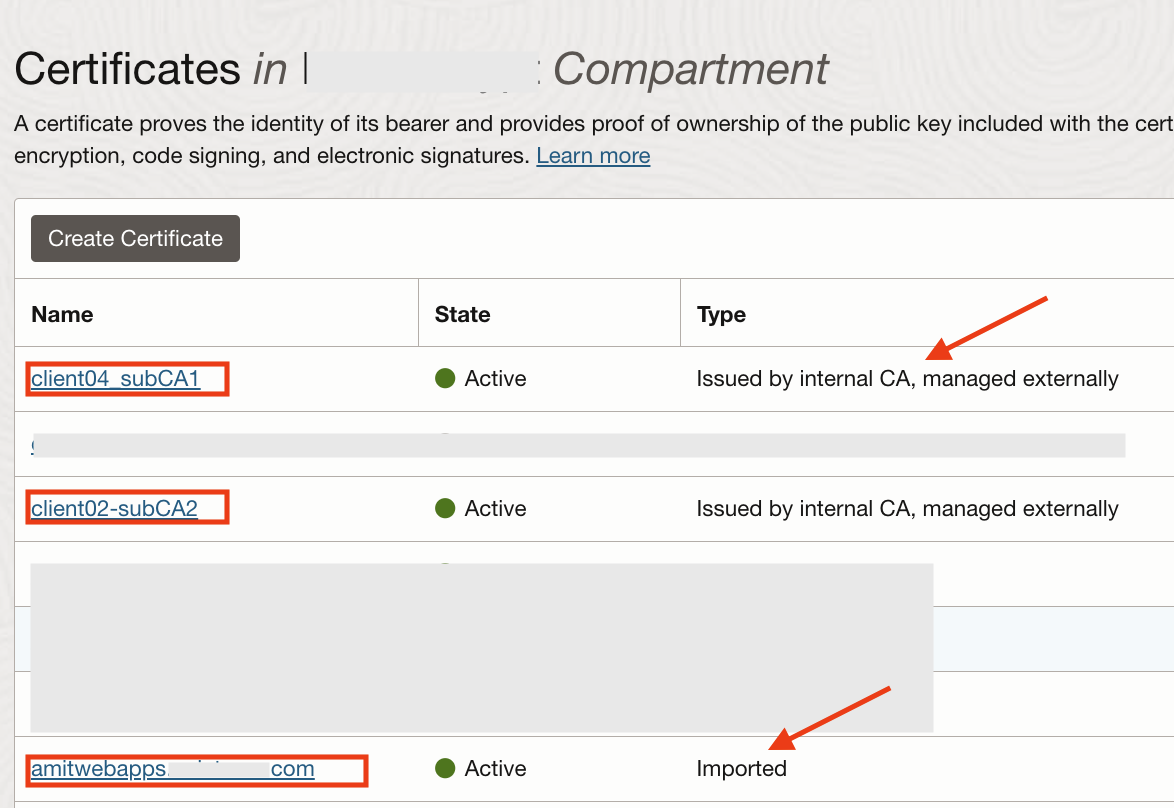Click the Active label in the amitwebapps row

pos(495,768)
